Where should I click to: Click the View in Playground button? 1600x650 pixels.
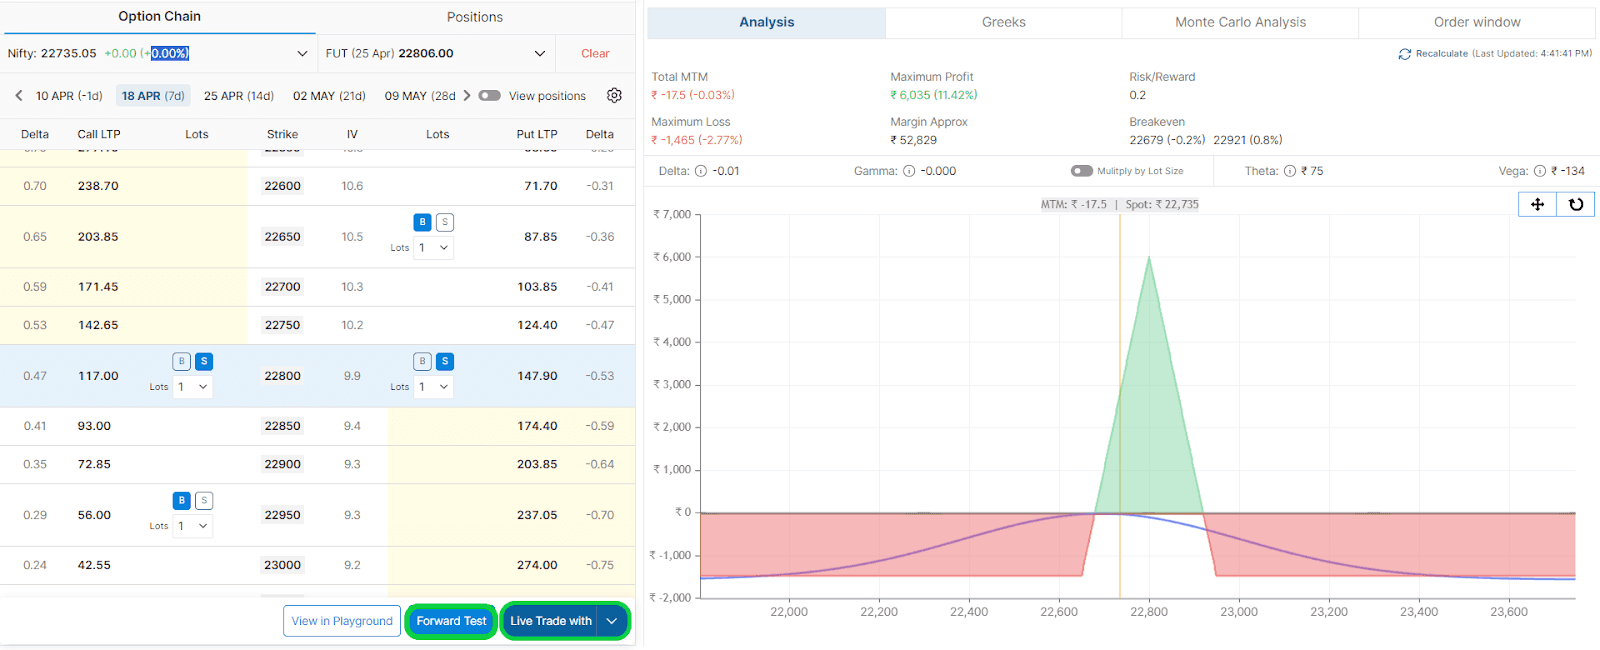342,621
